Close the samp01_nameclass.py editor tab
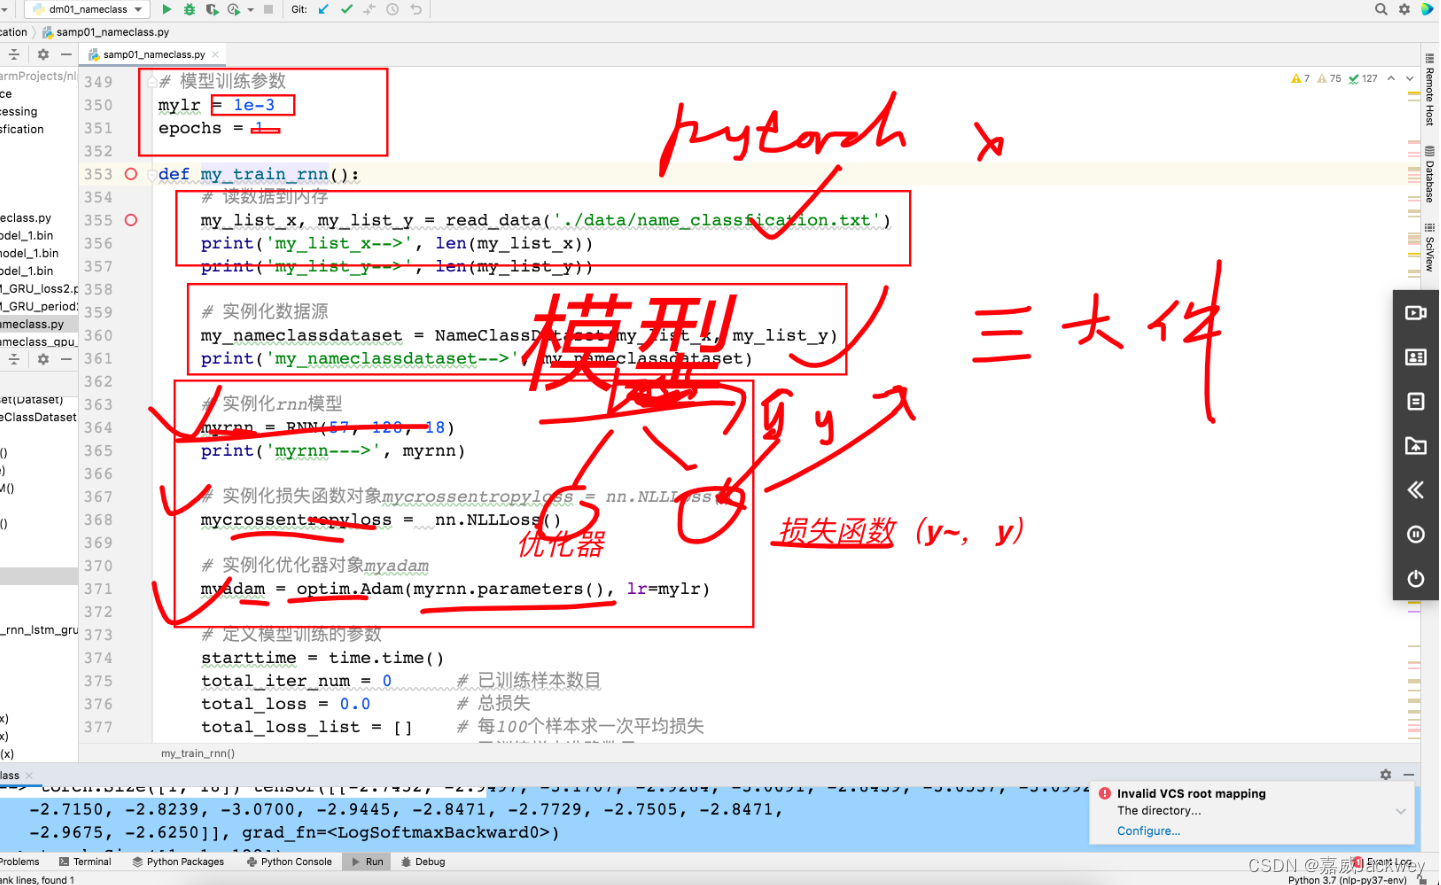Image resolution: width=1441 pixels, height=885 pixels. (215, 55)
